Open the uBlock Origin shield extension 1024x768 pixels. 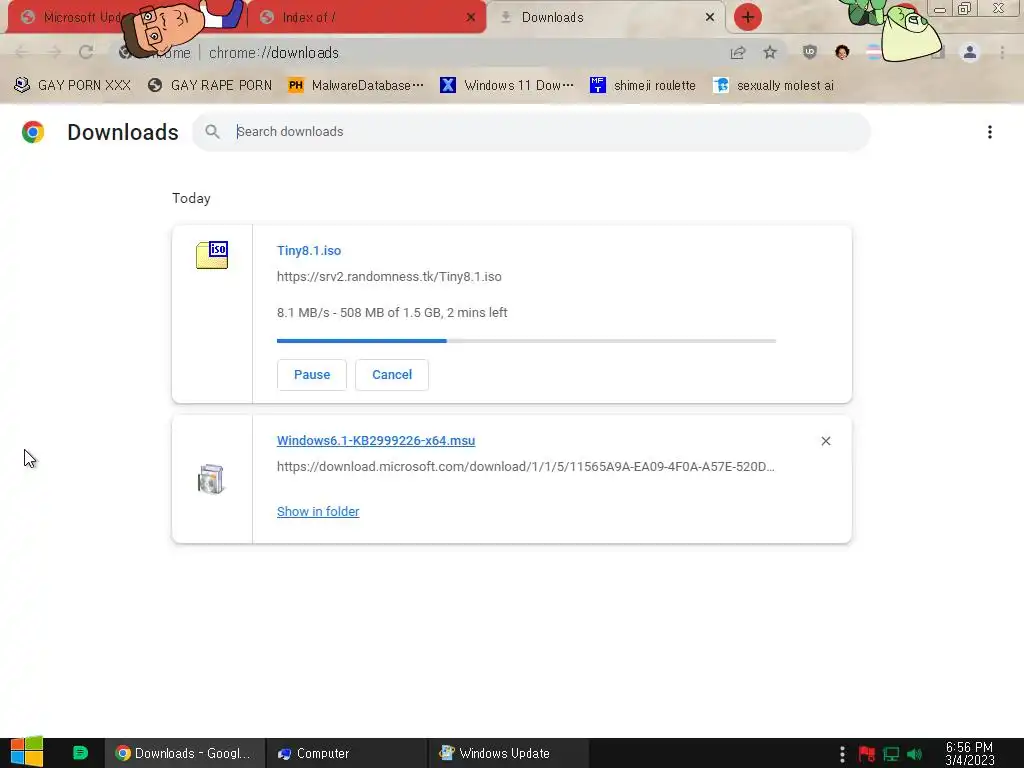[x=810, y=53]
